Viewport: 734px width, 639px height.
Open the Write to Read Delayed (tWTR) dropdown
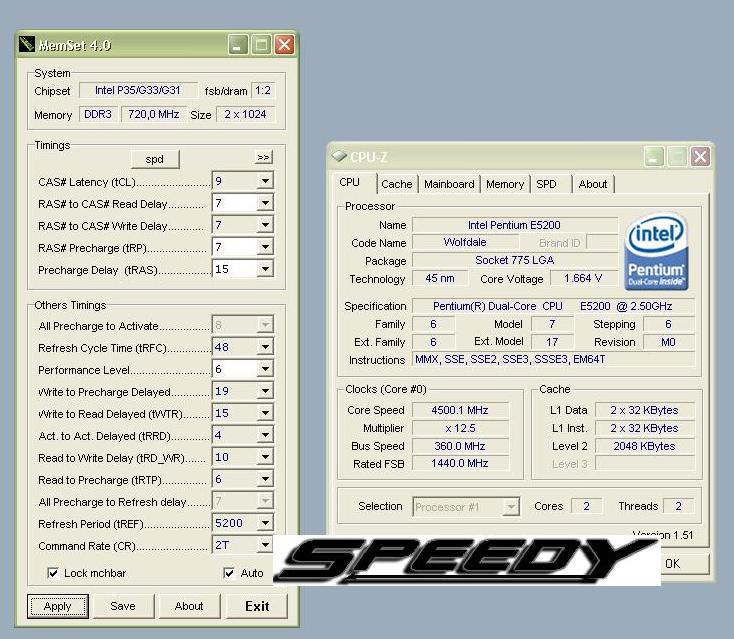pos(265,413)
